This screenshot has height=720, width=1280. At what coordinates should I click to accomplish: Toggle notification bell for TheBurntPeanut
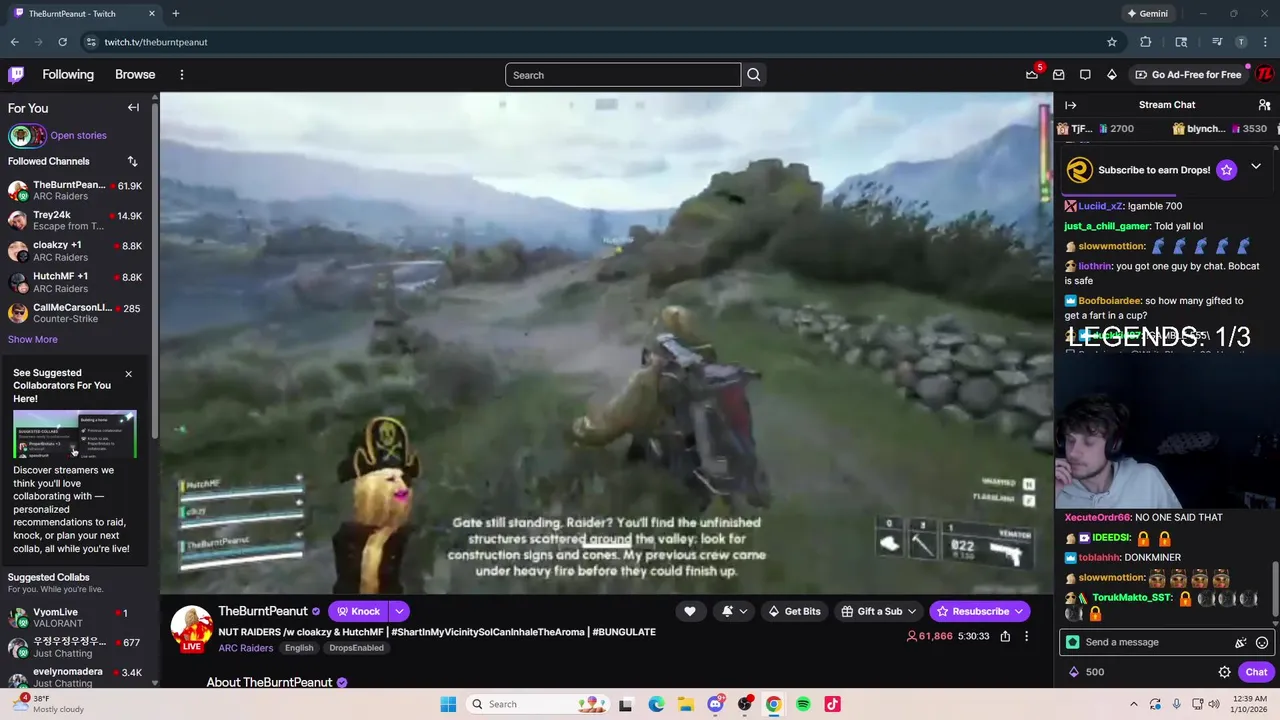pyautogui.click(x=734, y=611)
